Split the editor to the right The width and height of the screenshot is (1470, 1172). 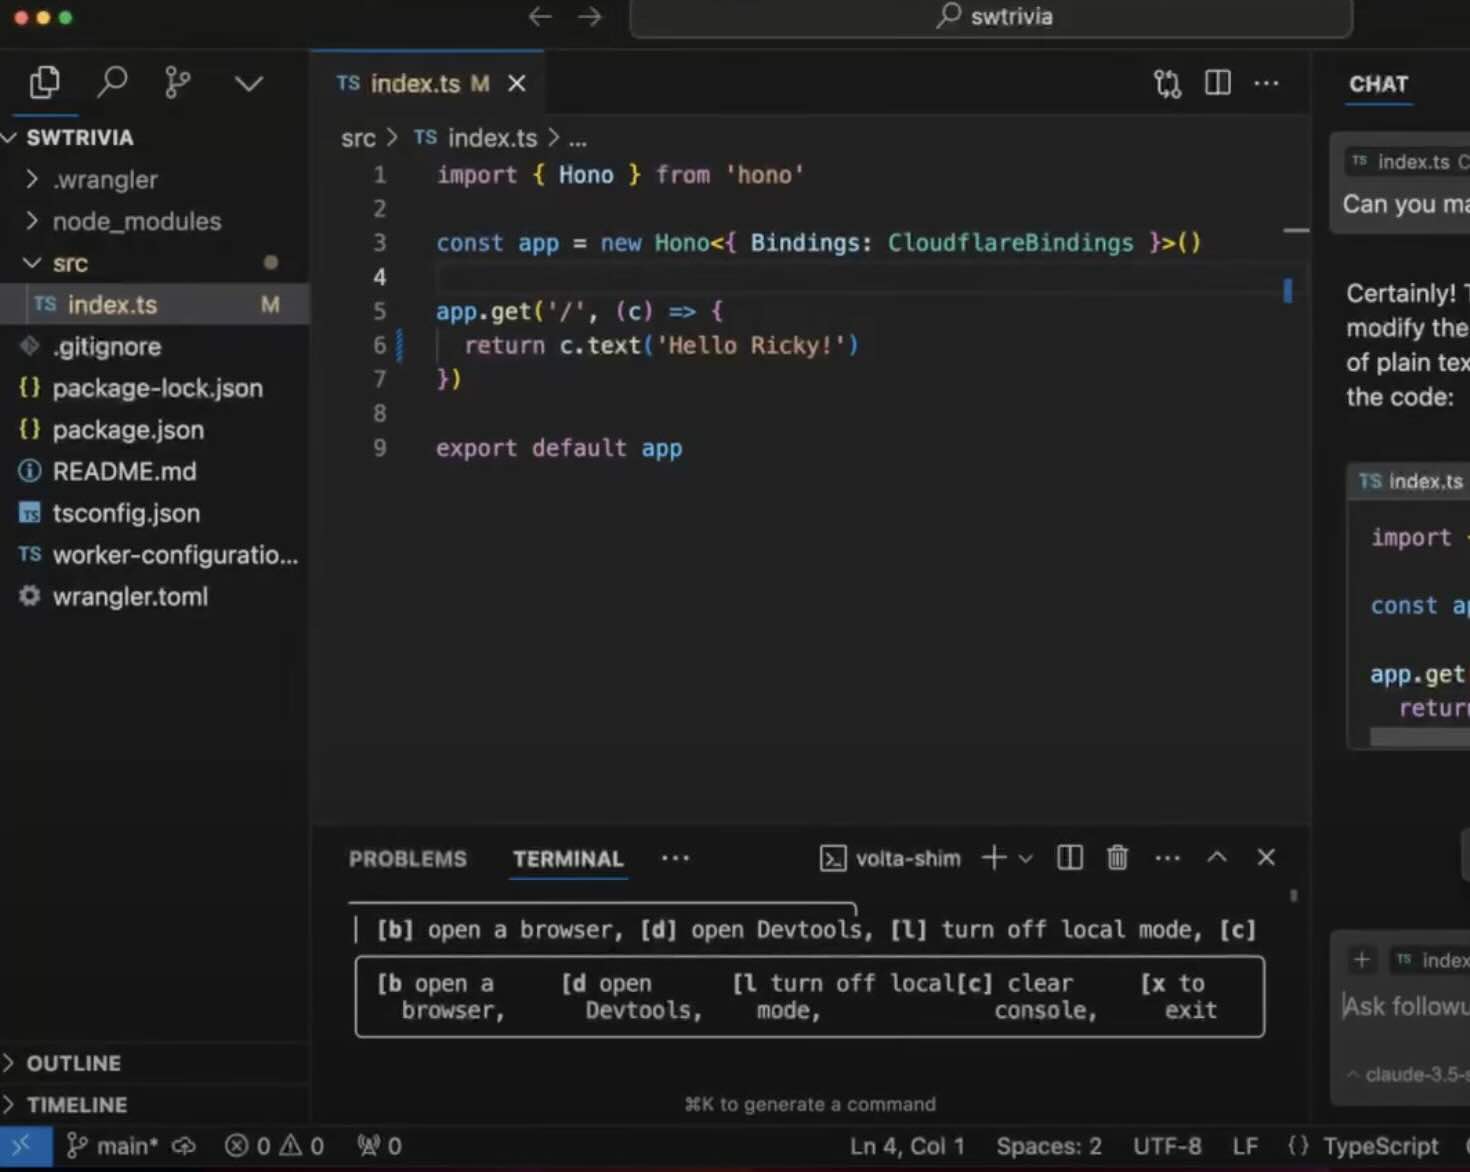tap(1218, 83)
